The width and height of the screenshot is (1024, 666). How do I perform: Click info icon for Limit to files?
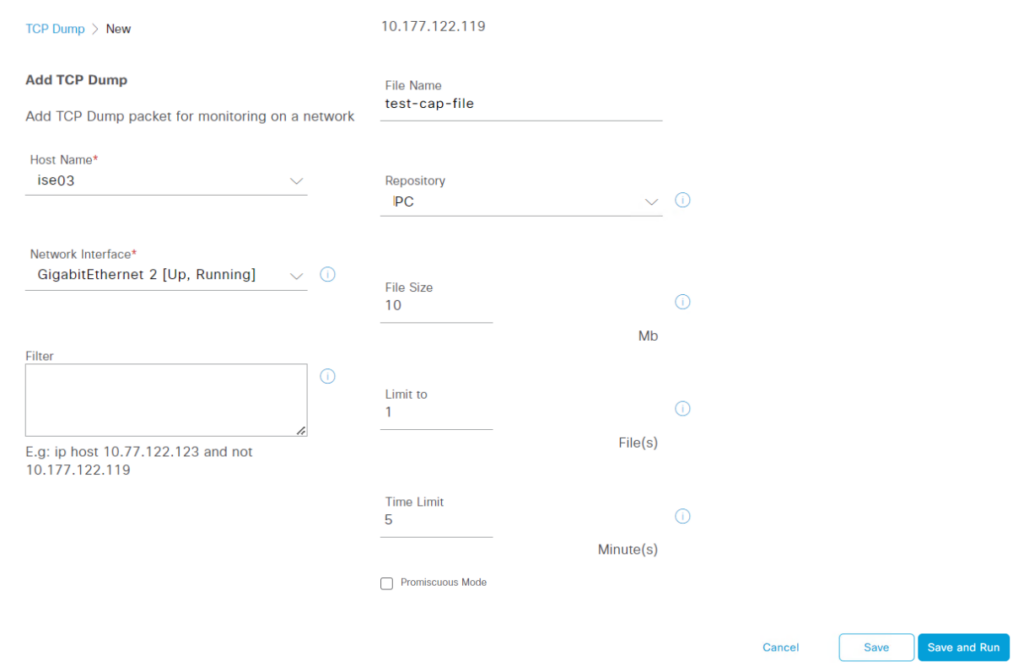pyautogui.click(x=683, y=409)
